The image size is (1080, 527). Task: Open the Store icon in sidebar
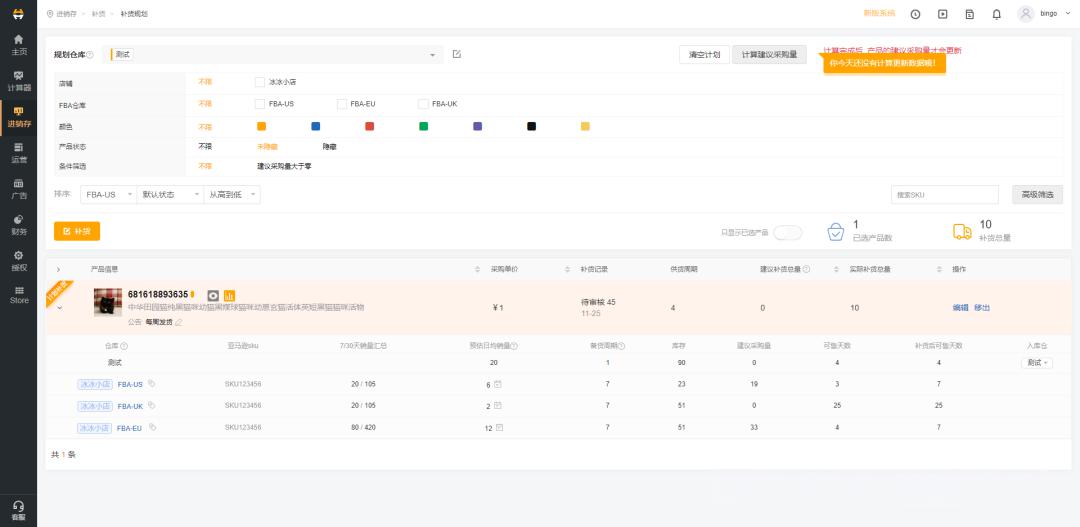coord(18,294)
